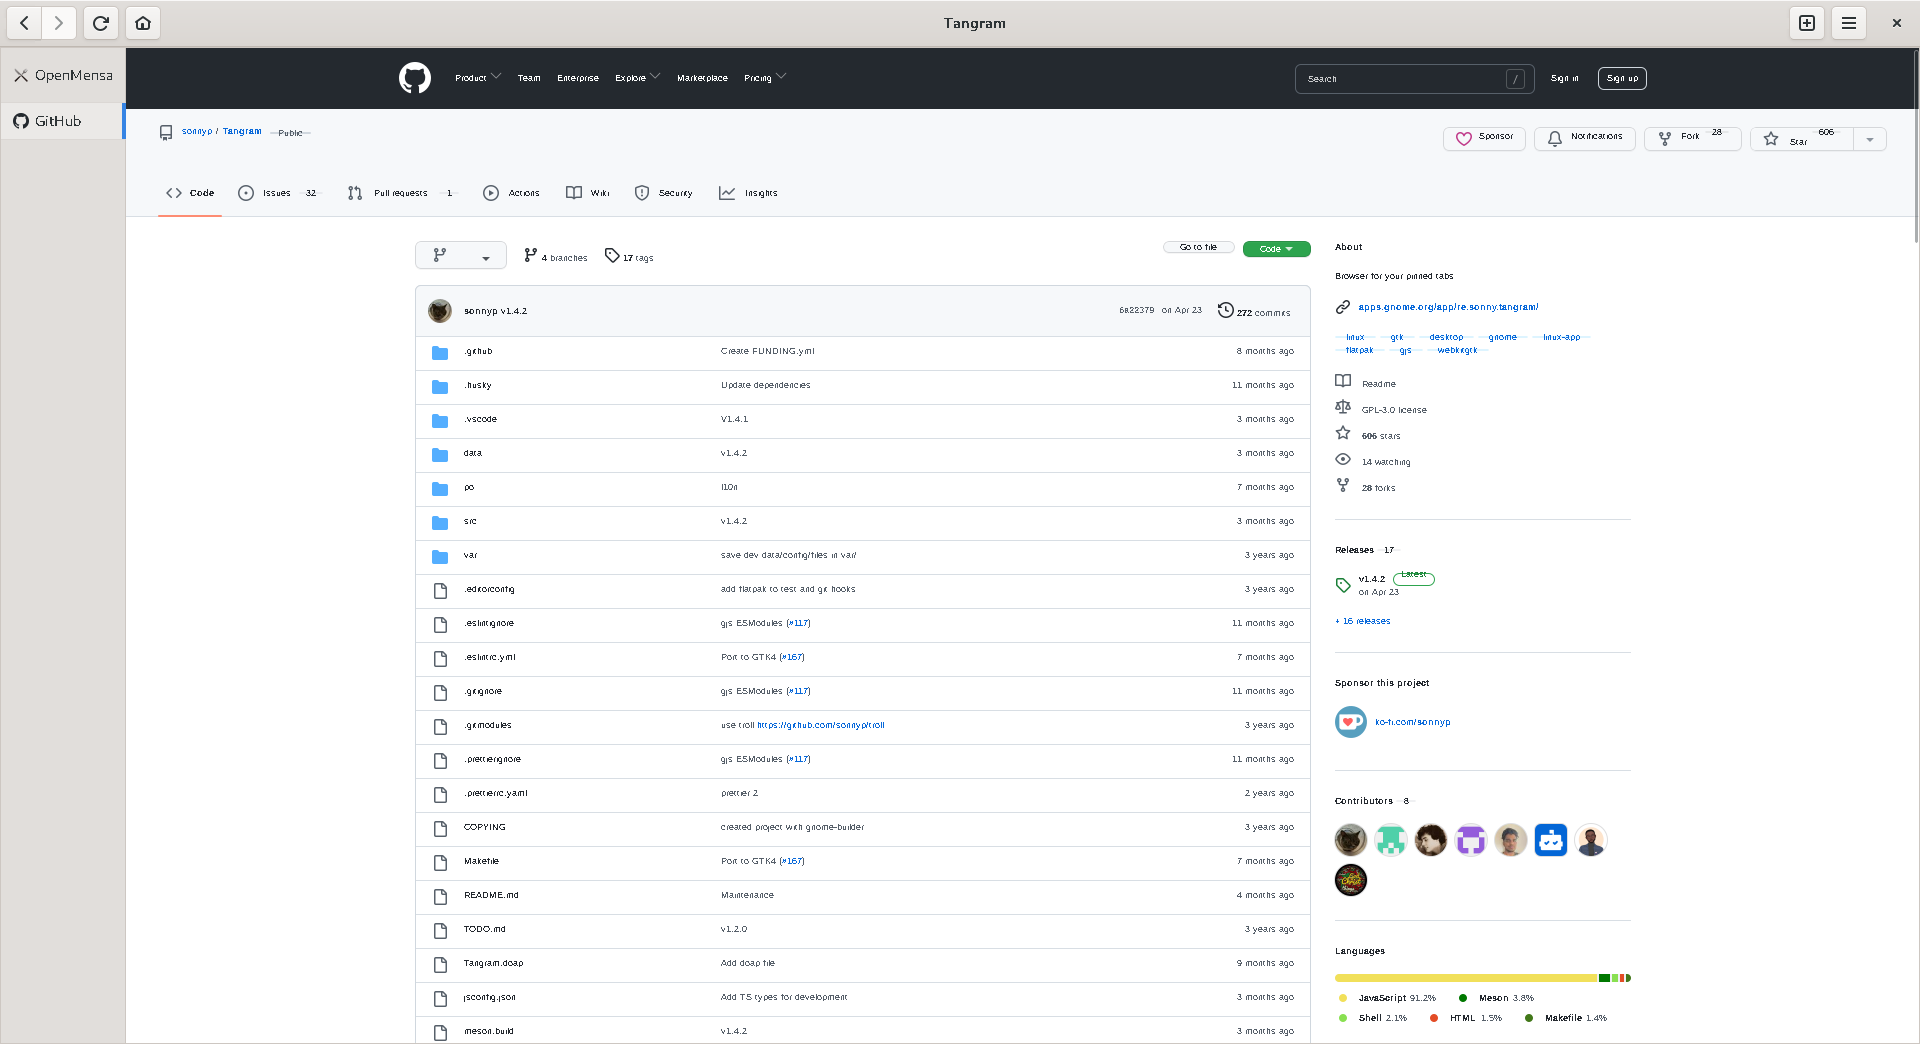Open the v1.4.2 latest release
This screenshot has width=1920, height=1044.
click(1371, 579)
